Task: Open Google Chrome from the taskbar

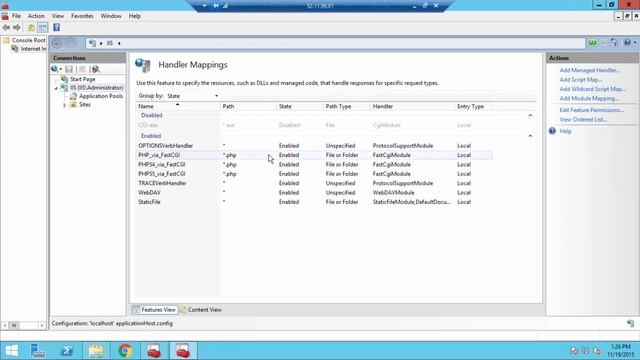Action: tap(125, 351)
